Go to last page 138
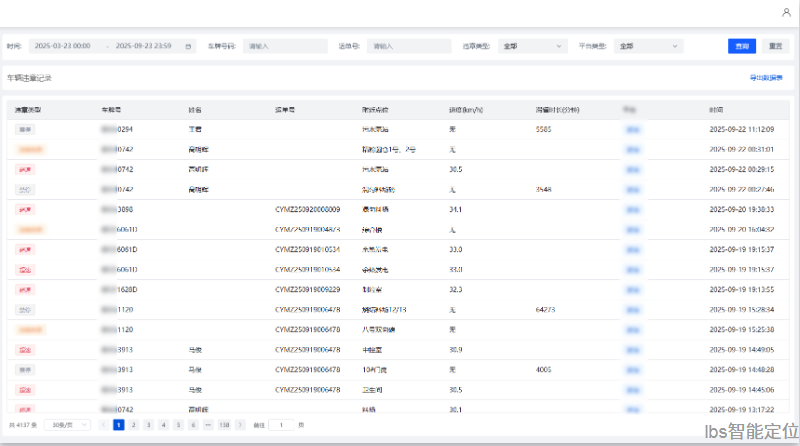The height and width of the screenshot is (446, 800). [x=224, y=425]
